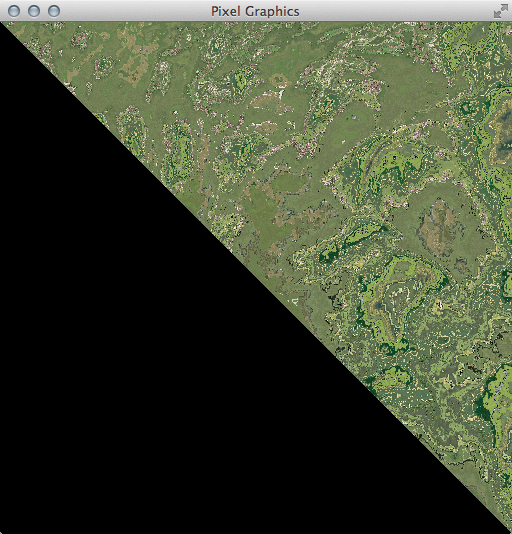This screenshot has height=534, width=512.
Task: Toggle fullscreen with the diagonal arrows icon
Action: tap(500, 11)
